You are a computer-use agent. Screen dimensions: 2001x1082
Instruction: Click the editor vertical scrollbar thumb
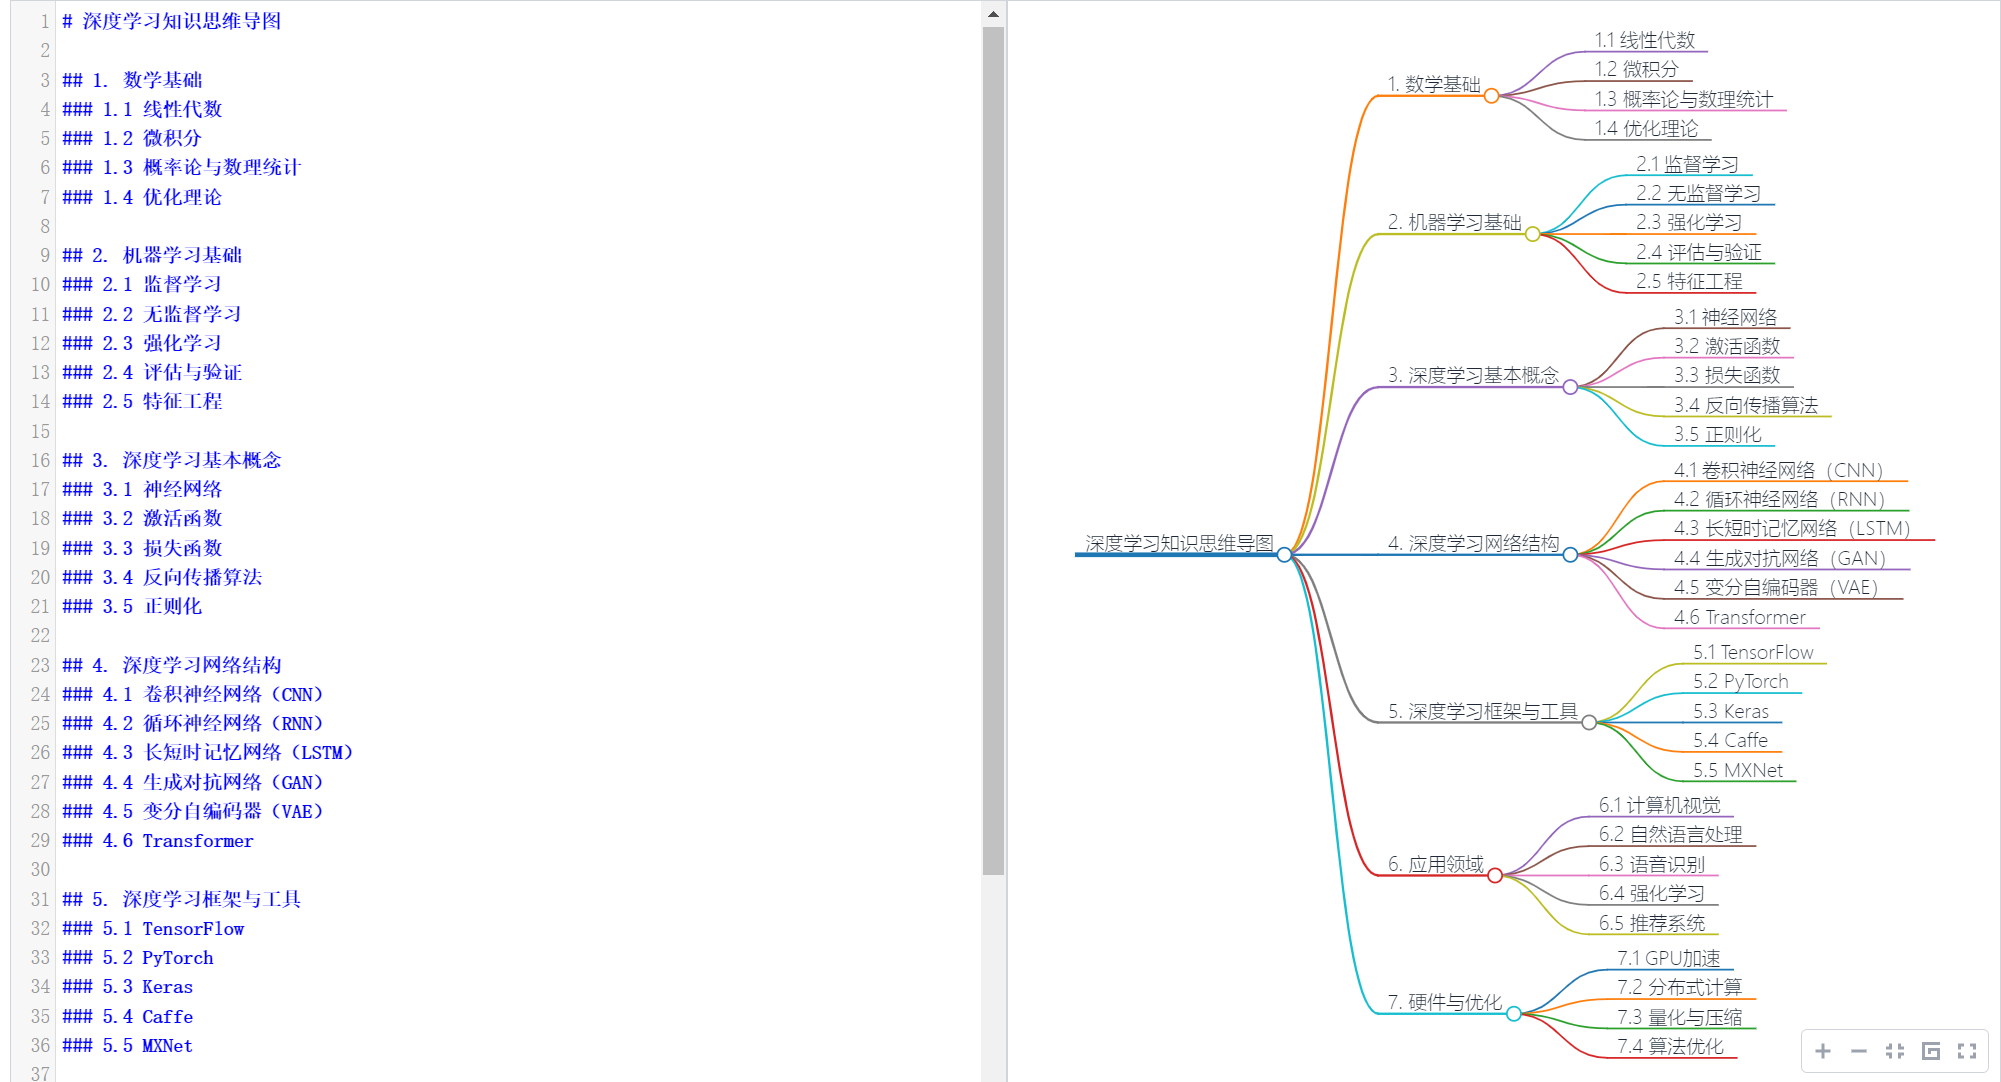coord(993,450)
